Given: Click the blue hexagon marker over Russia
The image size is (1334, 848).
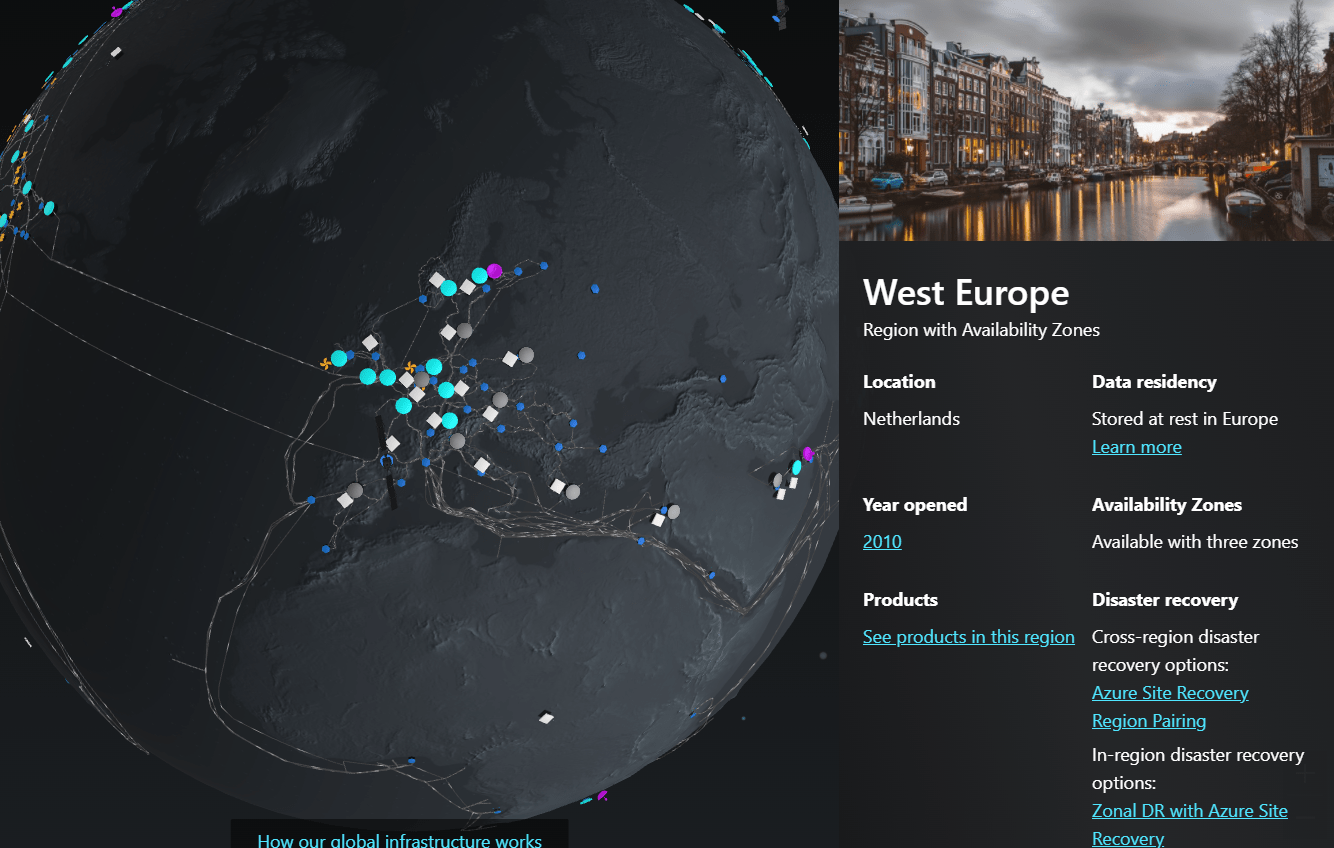Looking at the screenshot, I should pyautogui.click(x=595, y=288).
